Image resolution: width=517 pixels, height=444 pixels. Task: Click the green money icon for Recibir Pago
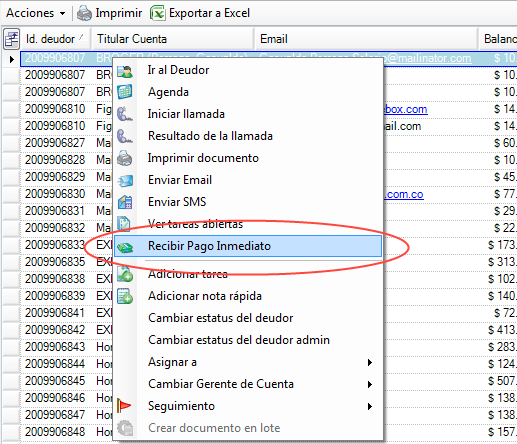(125, 247)
